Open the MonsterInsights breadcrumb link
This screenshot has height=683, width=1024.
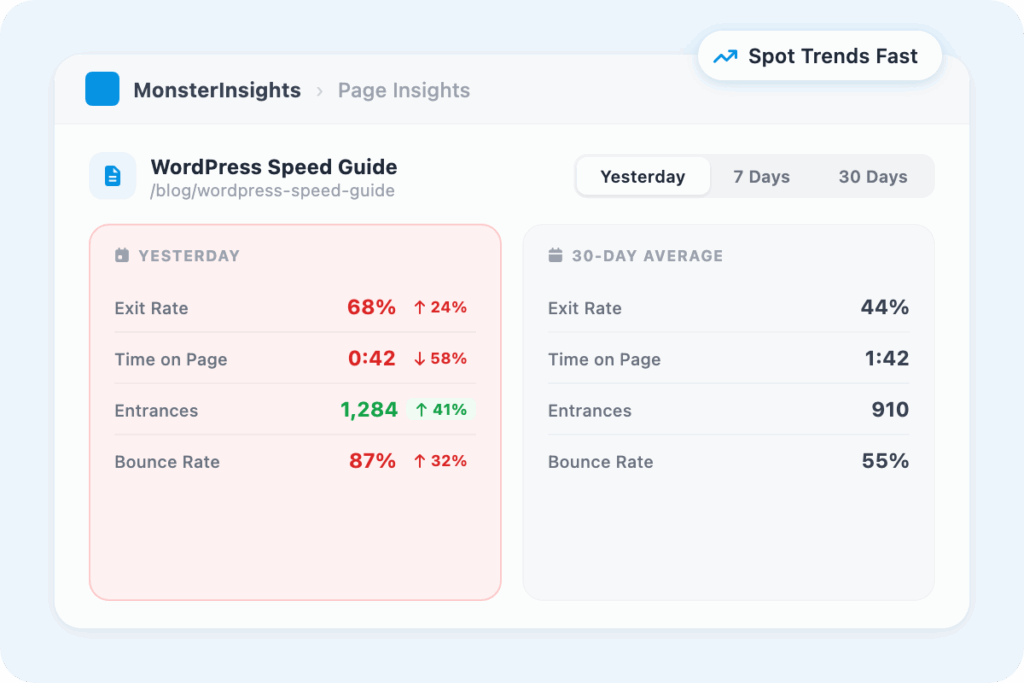[217, 90]
